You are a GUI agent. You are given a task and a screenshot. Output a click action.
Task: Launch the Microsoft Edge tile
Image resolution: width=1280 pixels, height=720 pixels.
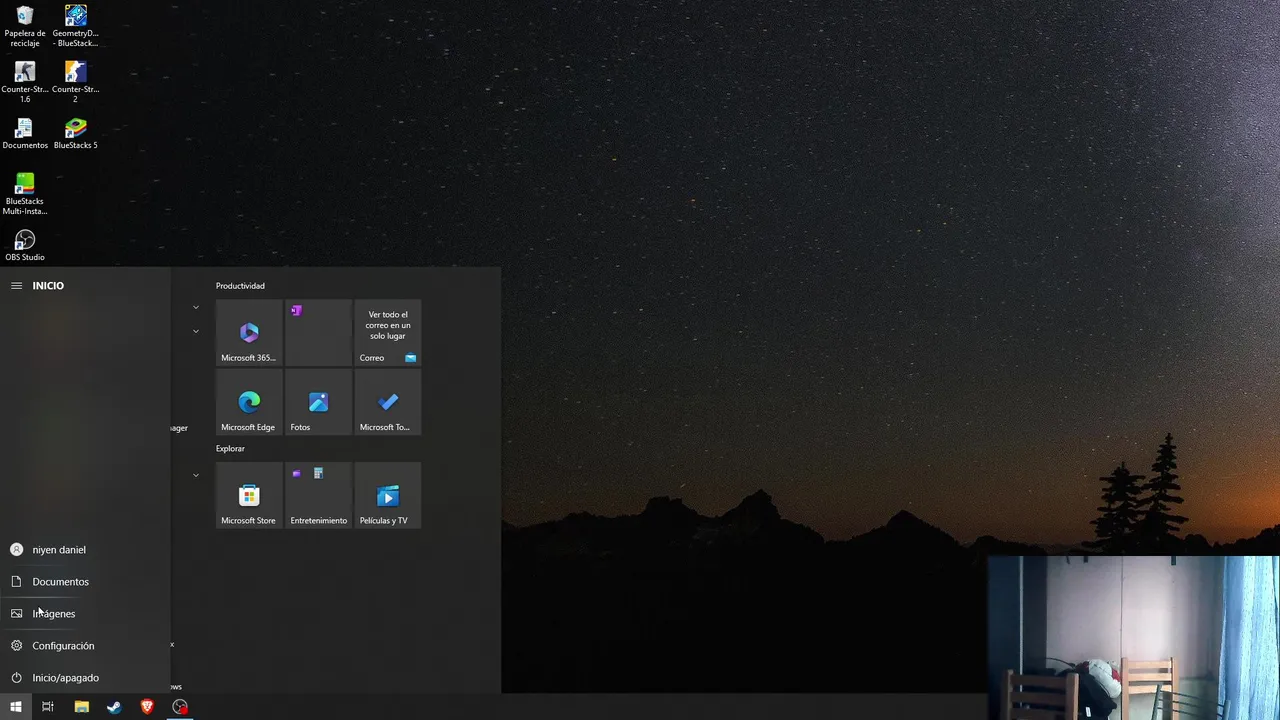point(249,402)
